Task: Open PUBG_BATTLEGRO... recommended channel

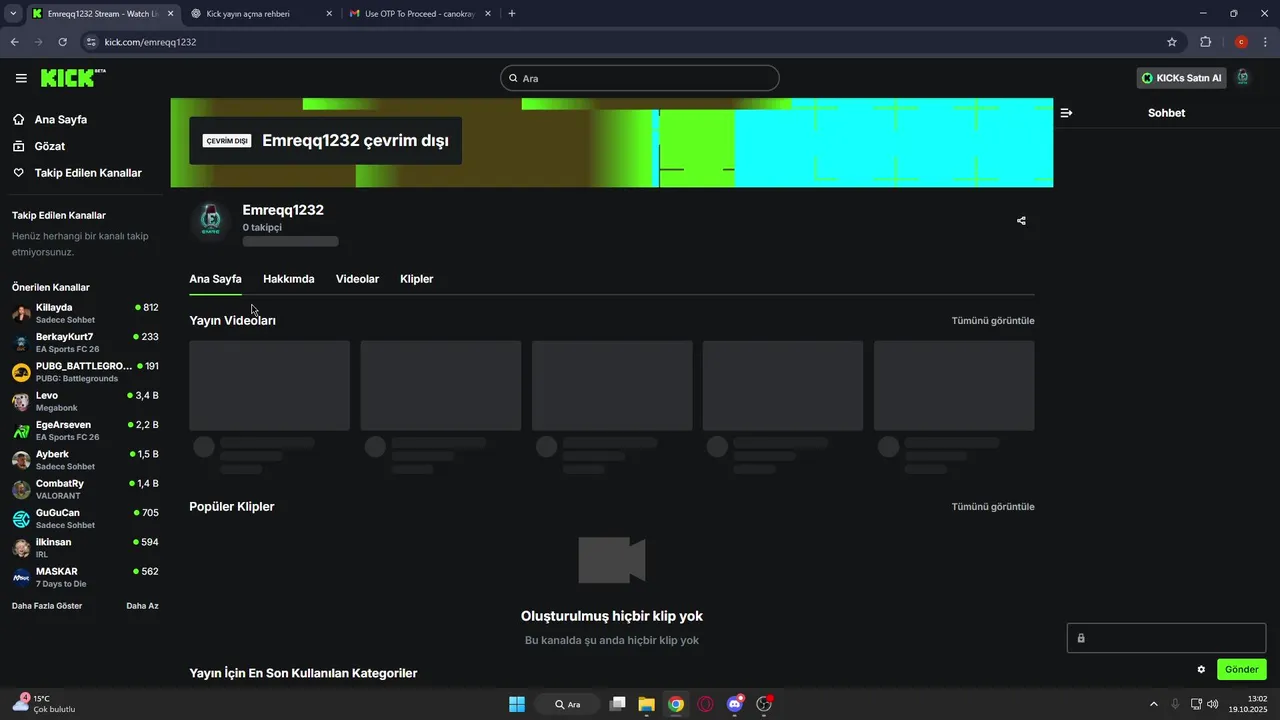Action: click(85, 372)
